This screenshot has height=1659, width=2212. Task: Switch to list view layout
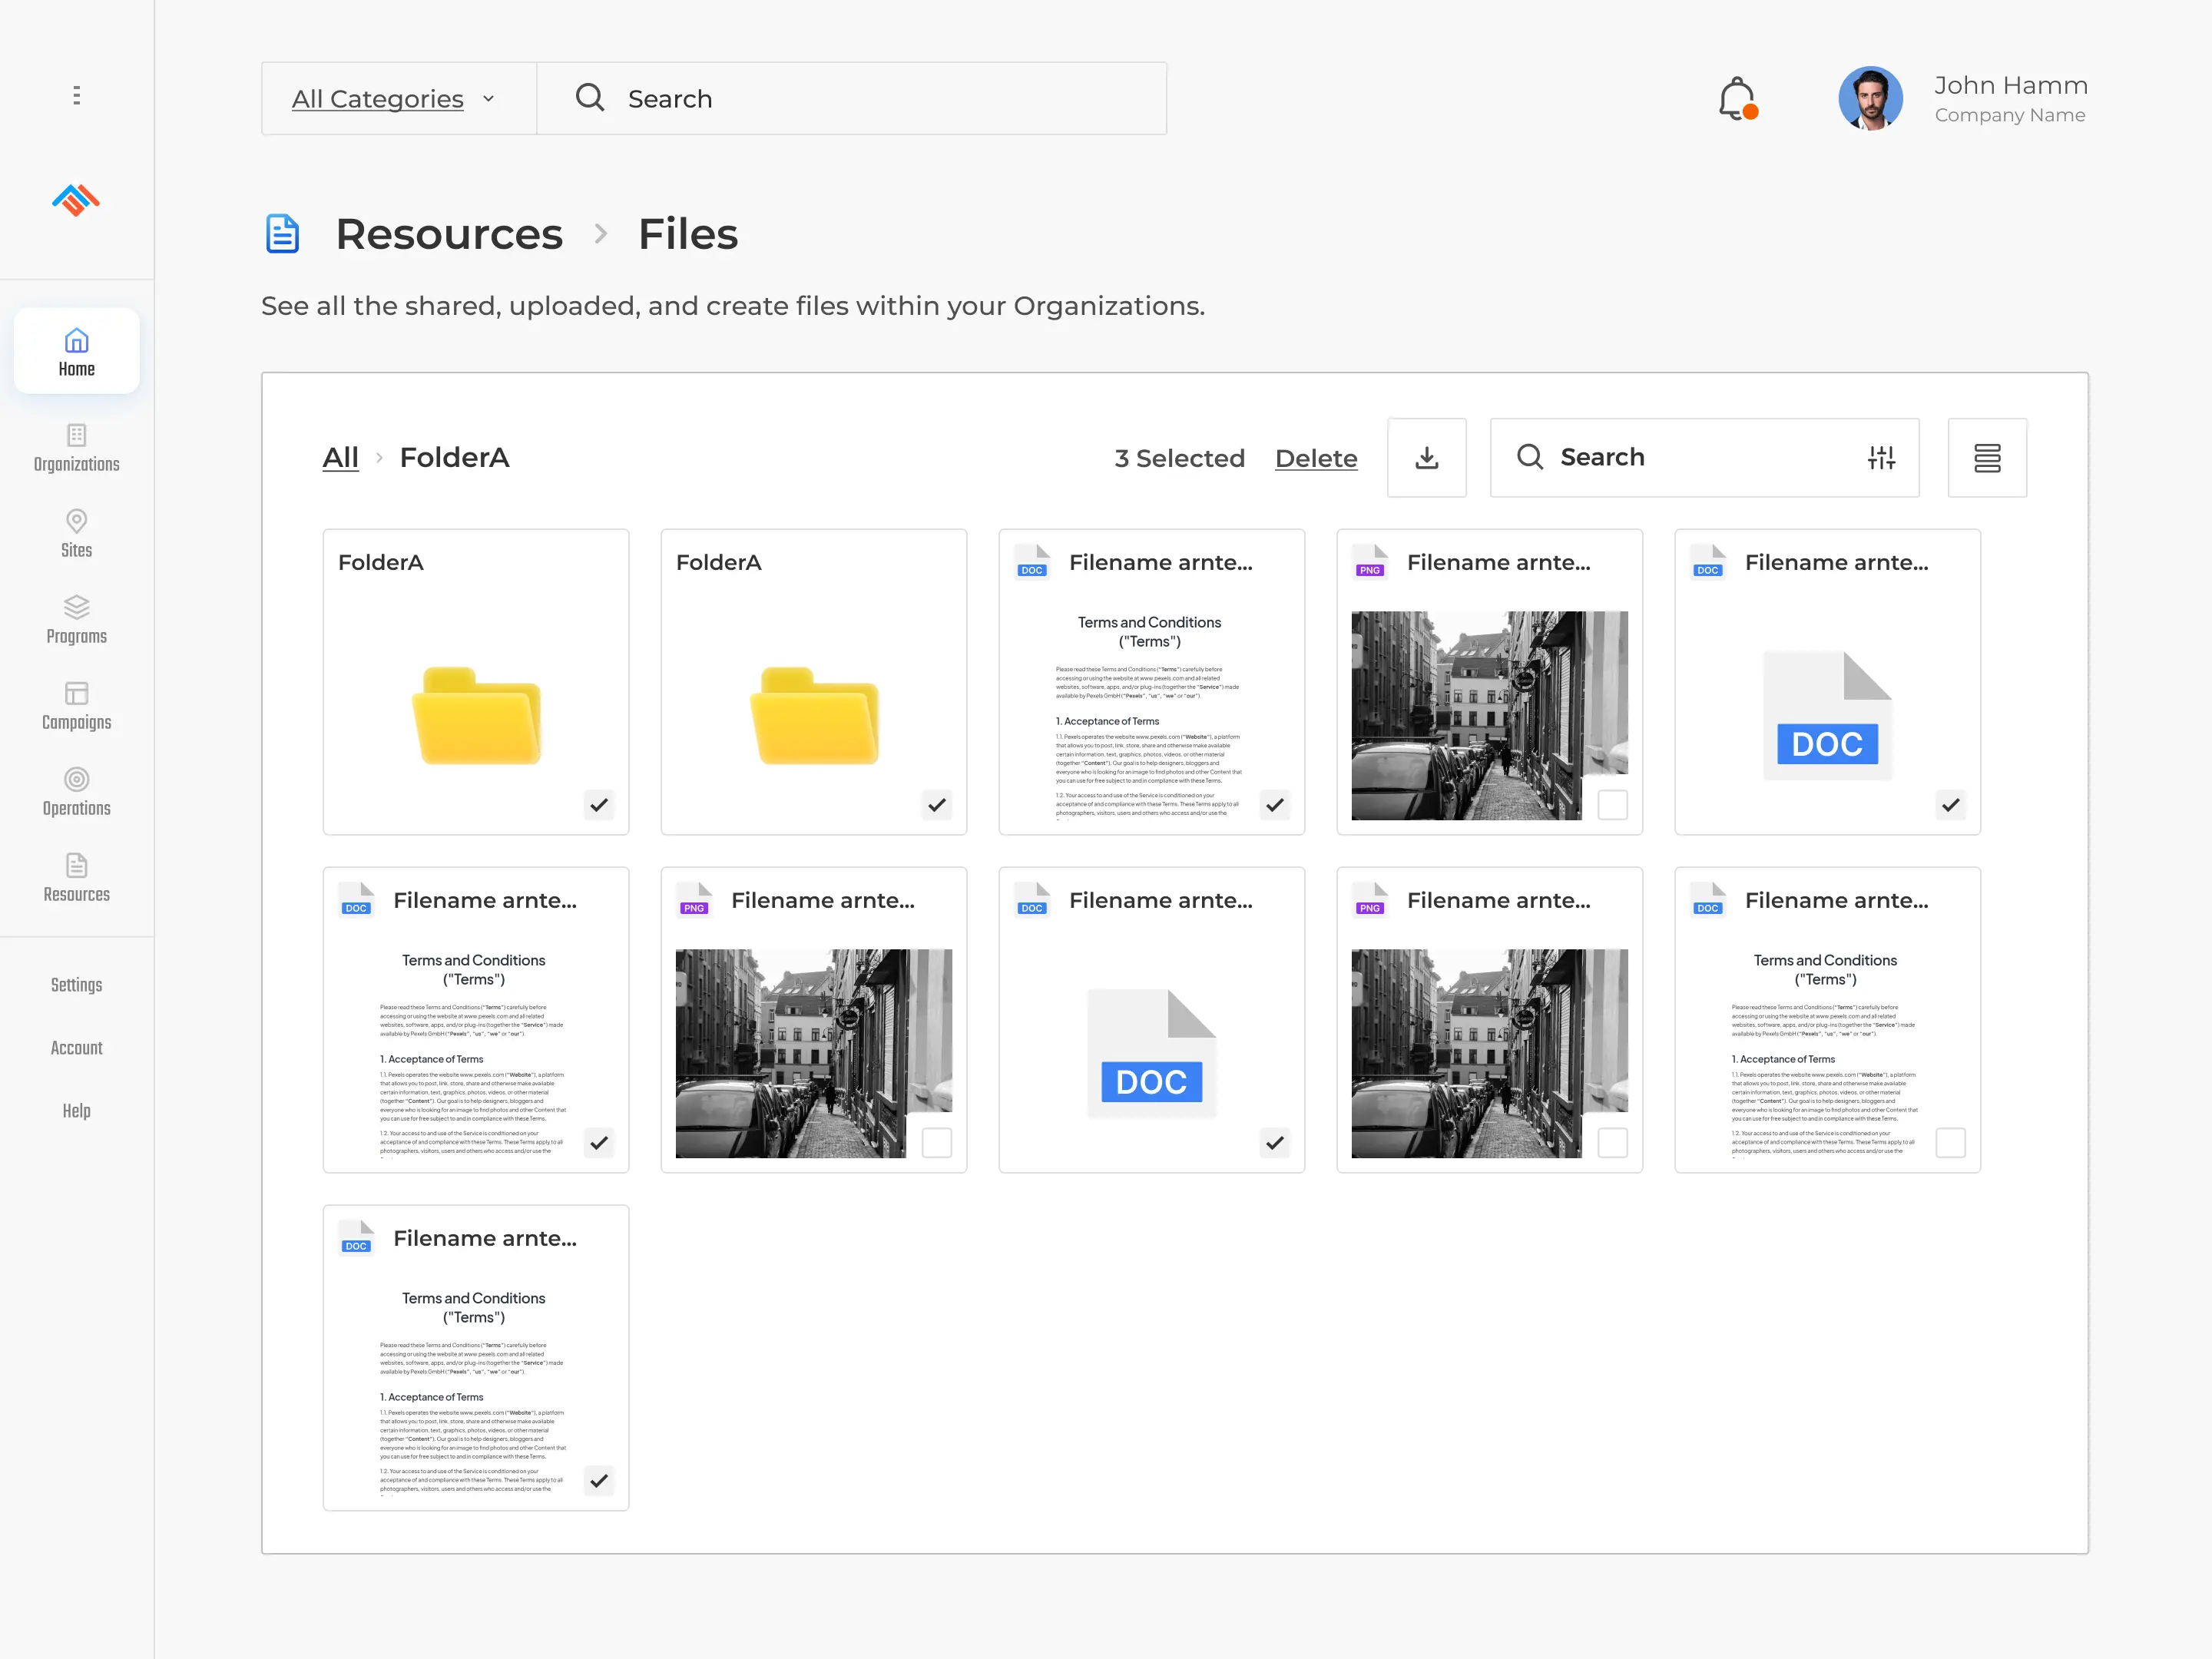click(1987, 457)
